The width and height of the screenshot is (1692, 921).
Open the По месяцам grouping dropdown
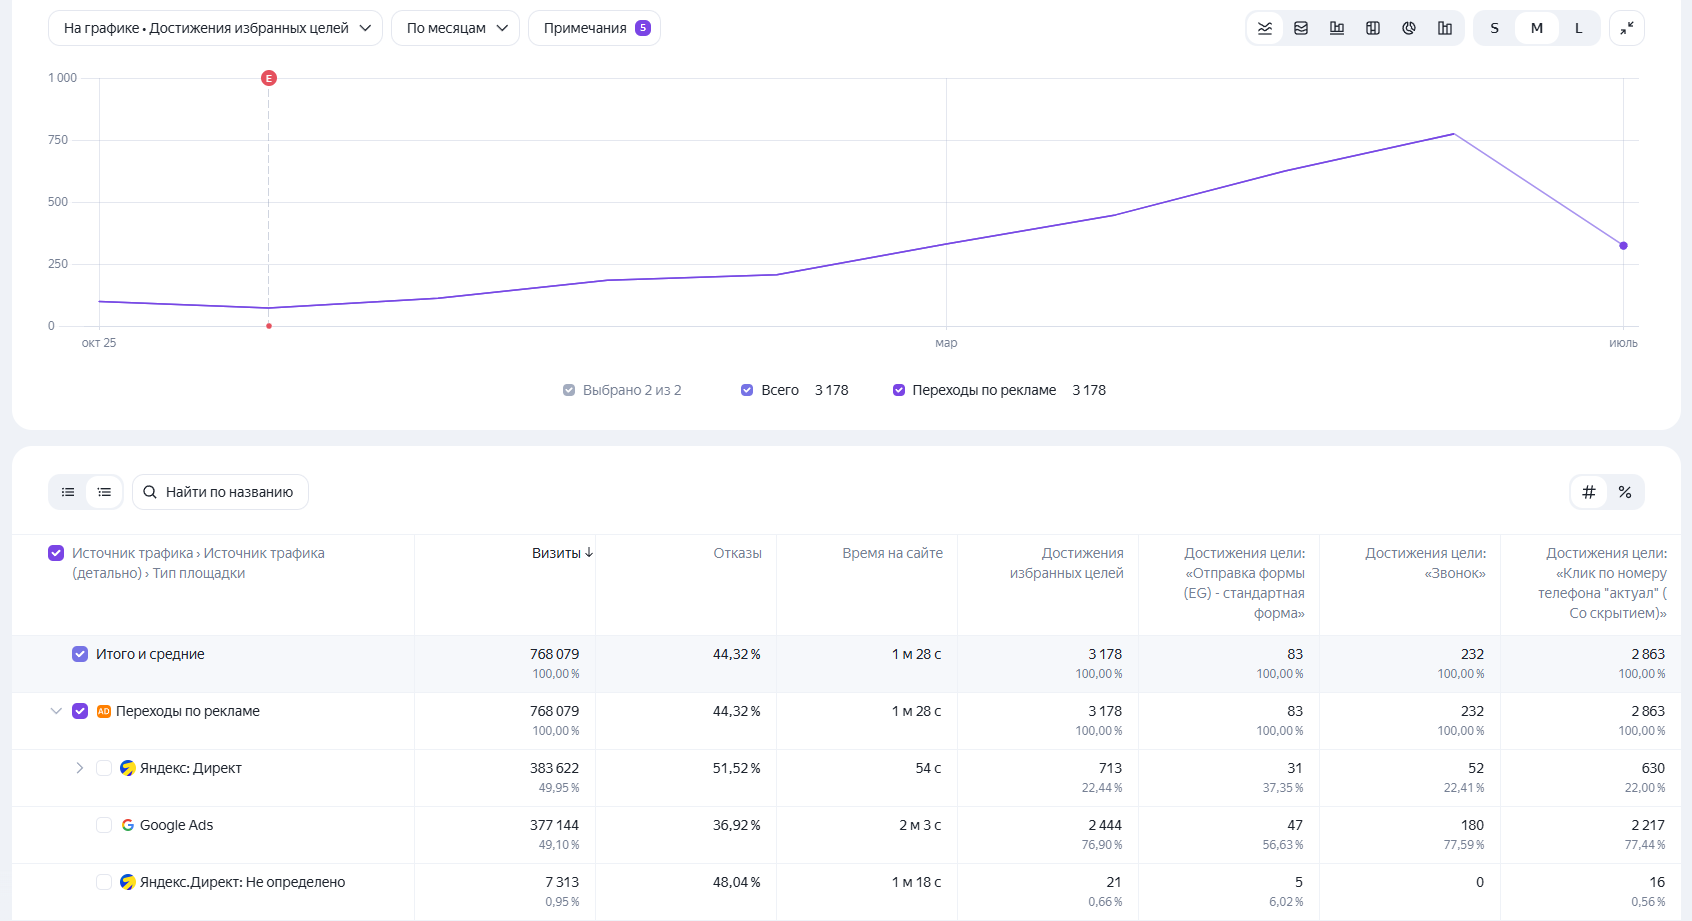[455, 28]
